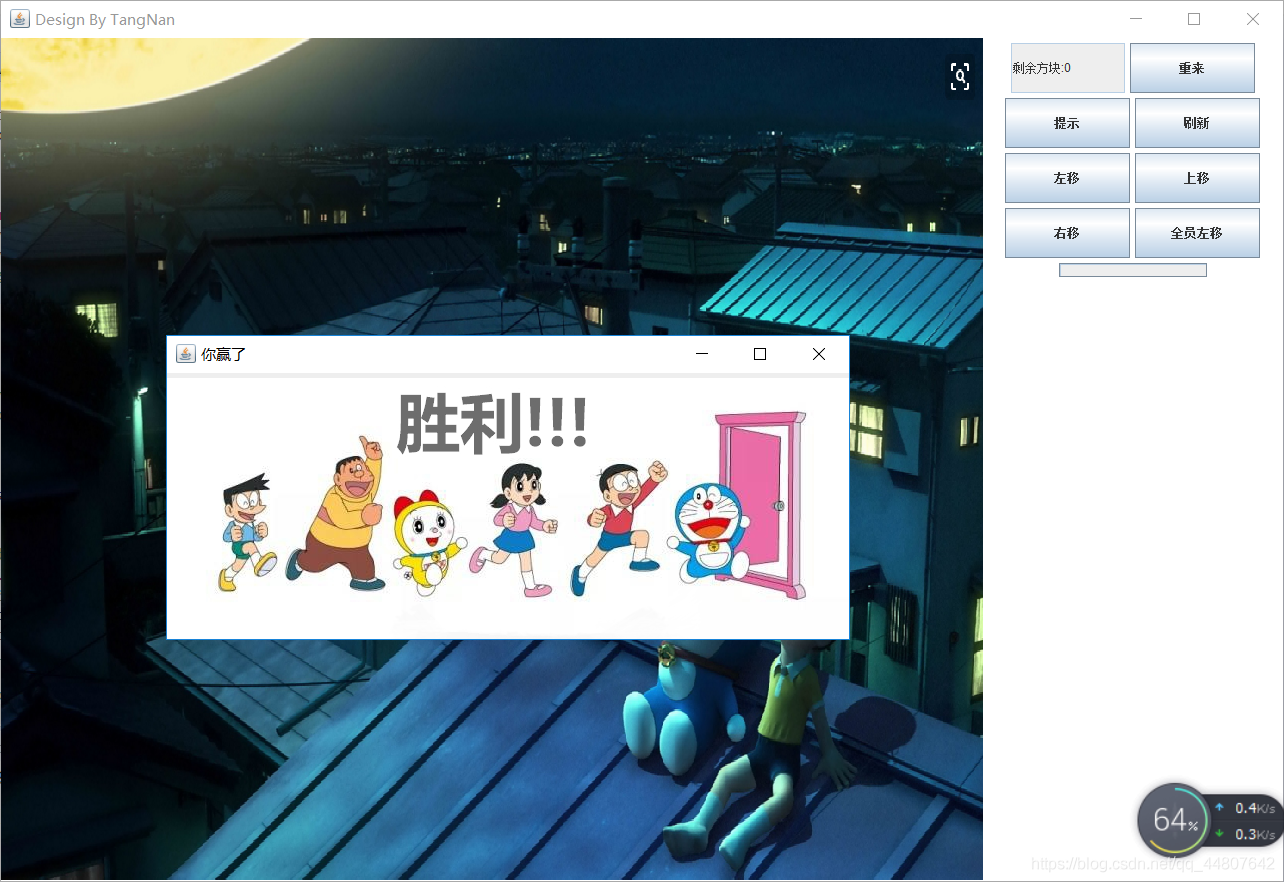Click the 全员左移 button
Viewport: 1284px width, 882px height.
pyautogui.click(x=1197, y=233)
